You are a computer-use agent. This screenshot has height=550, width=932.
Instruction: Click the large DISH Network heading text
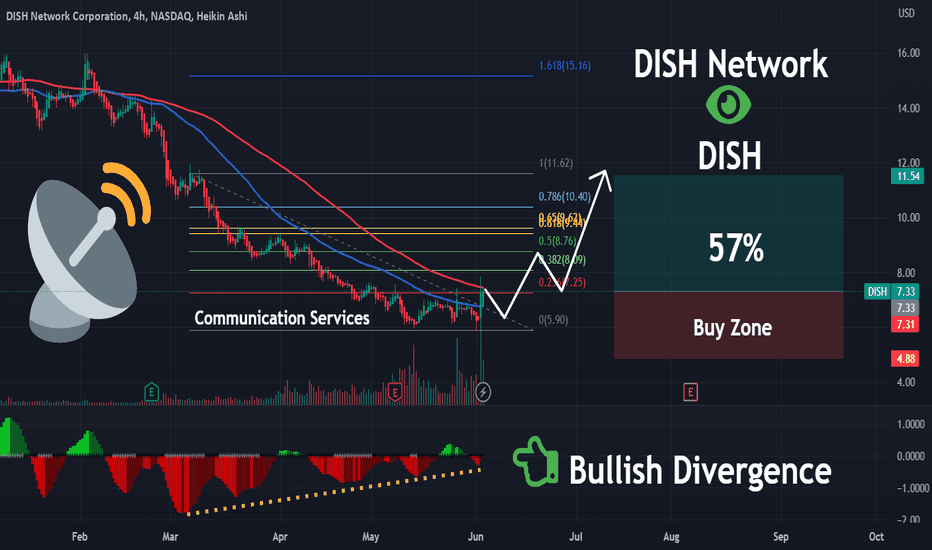coord(731,64)
